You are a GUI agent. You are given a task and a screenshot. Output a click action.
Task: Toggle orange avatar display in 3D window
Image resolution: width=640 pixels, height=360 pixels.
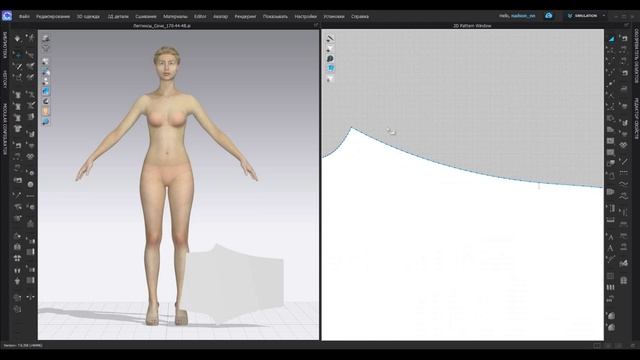tap(46, 111)
